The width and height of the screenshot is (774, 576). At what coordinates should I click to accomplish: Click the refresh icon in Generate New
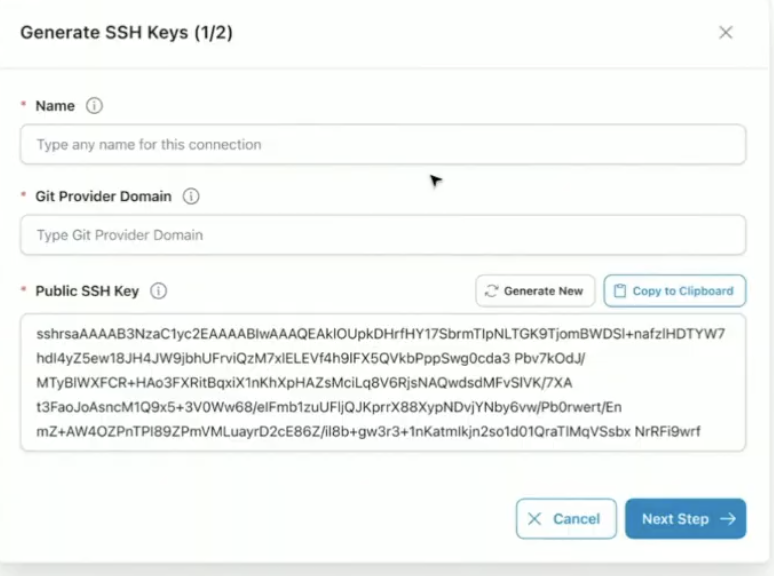coord(491,291)
